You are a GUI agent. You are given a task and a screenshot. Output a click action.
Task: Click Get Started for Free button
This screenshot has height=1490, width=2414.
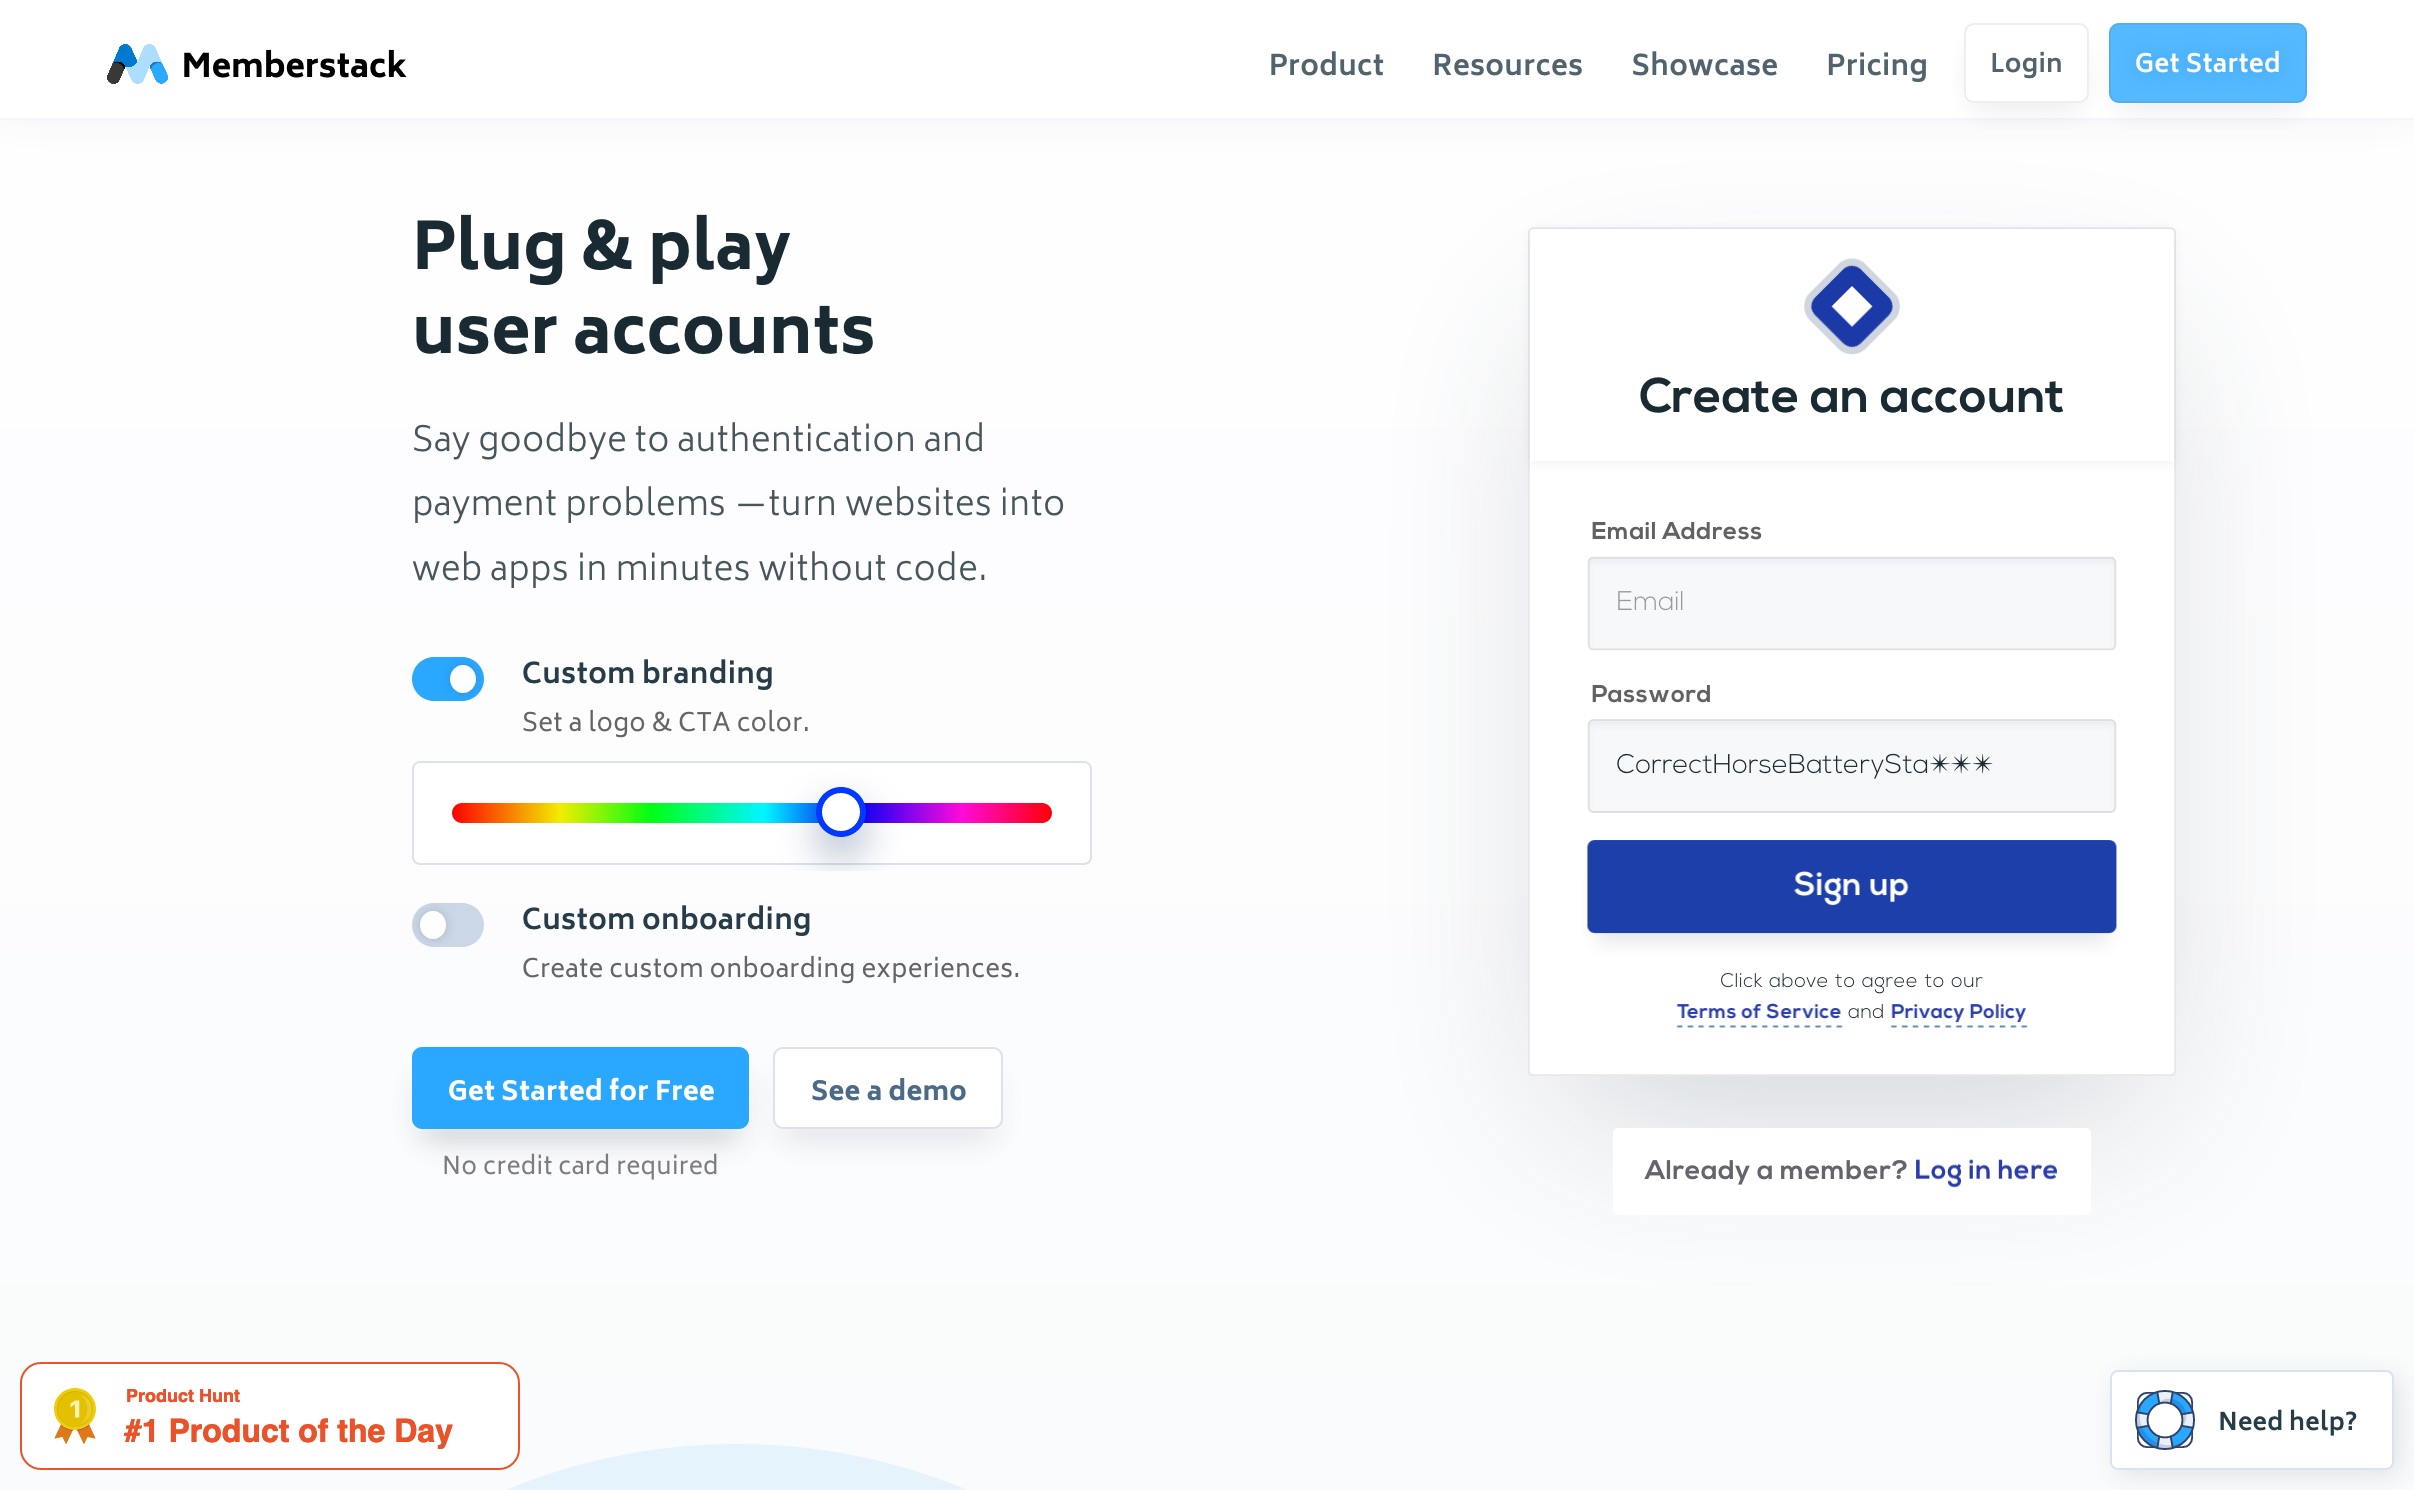579,1086
